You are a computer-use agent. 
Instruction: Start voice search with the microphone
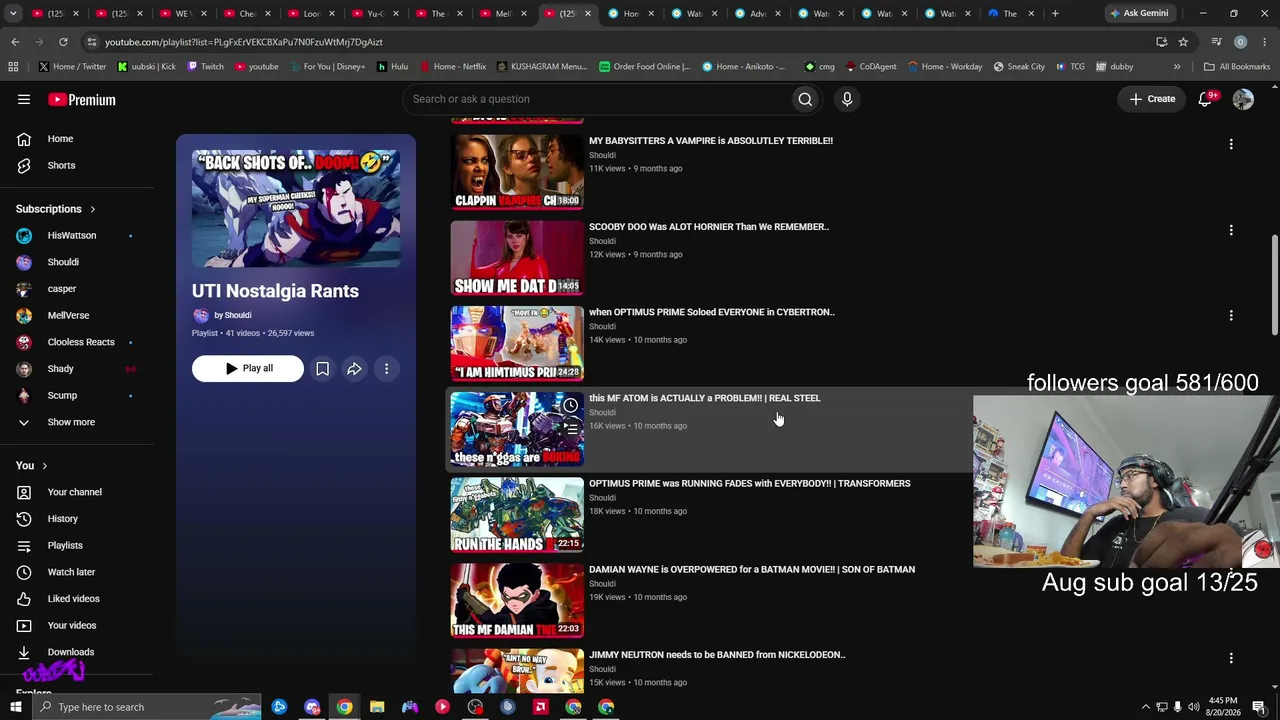(847, 99)
